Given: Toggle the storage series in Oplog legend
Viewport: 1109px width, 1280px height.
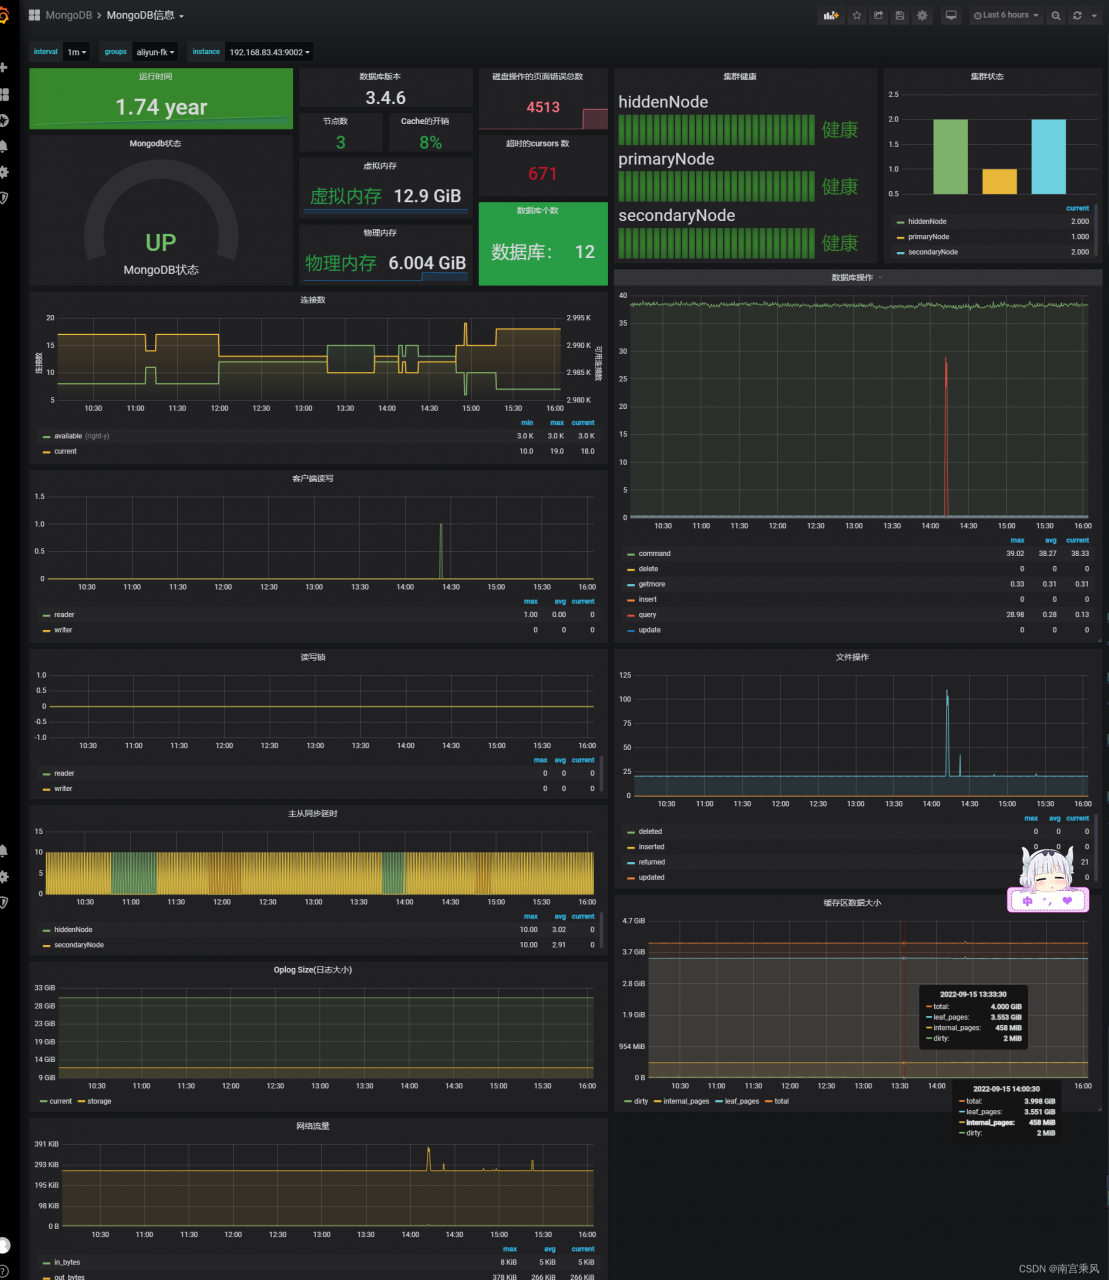Looking at the screenshot, I should [99, 1101].
